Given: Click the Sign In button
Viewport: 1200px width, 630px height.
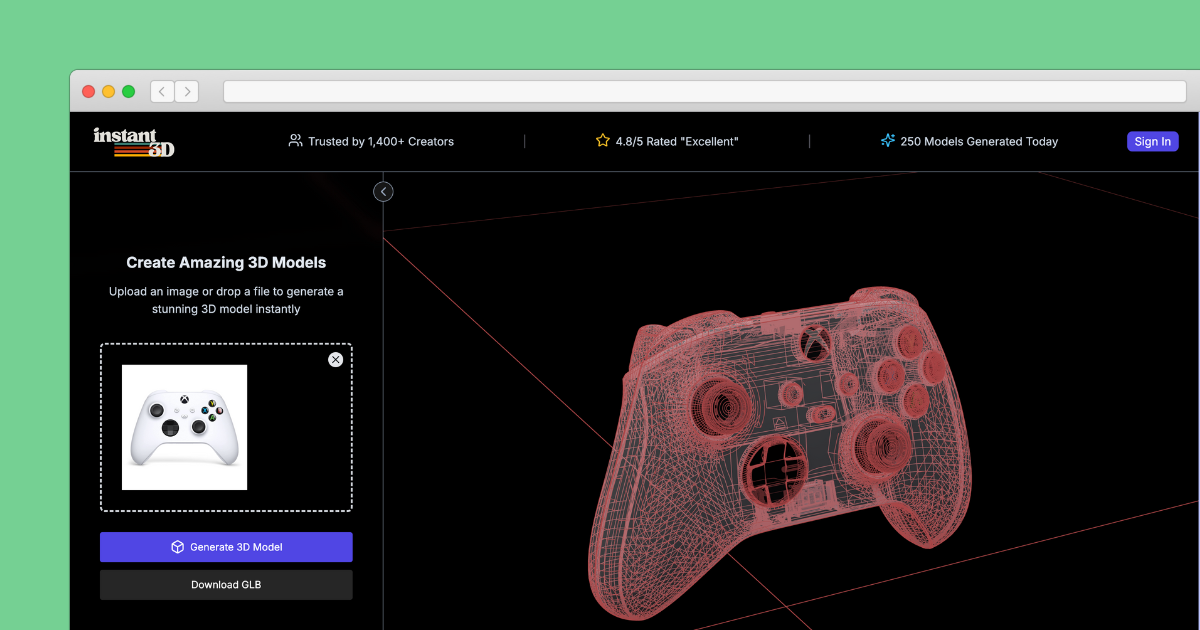Looking at the screenshot, I should [x=1152, y=141].
